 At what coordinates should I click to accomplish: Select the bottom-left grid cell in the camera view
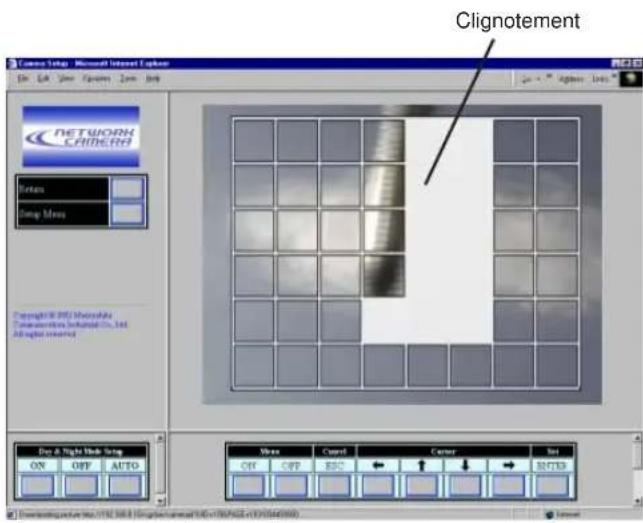point(254,366)
